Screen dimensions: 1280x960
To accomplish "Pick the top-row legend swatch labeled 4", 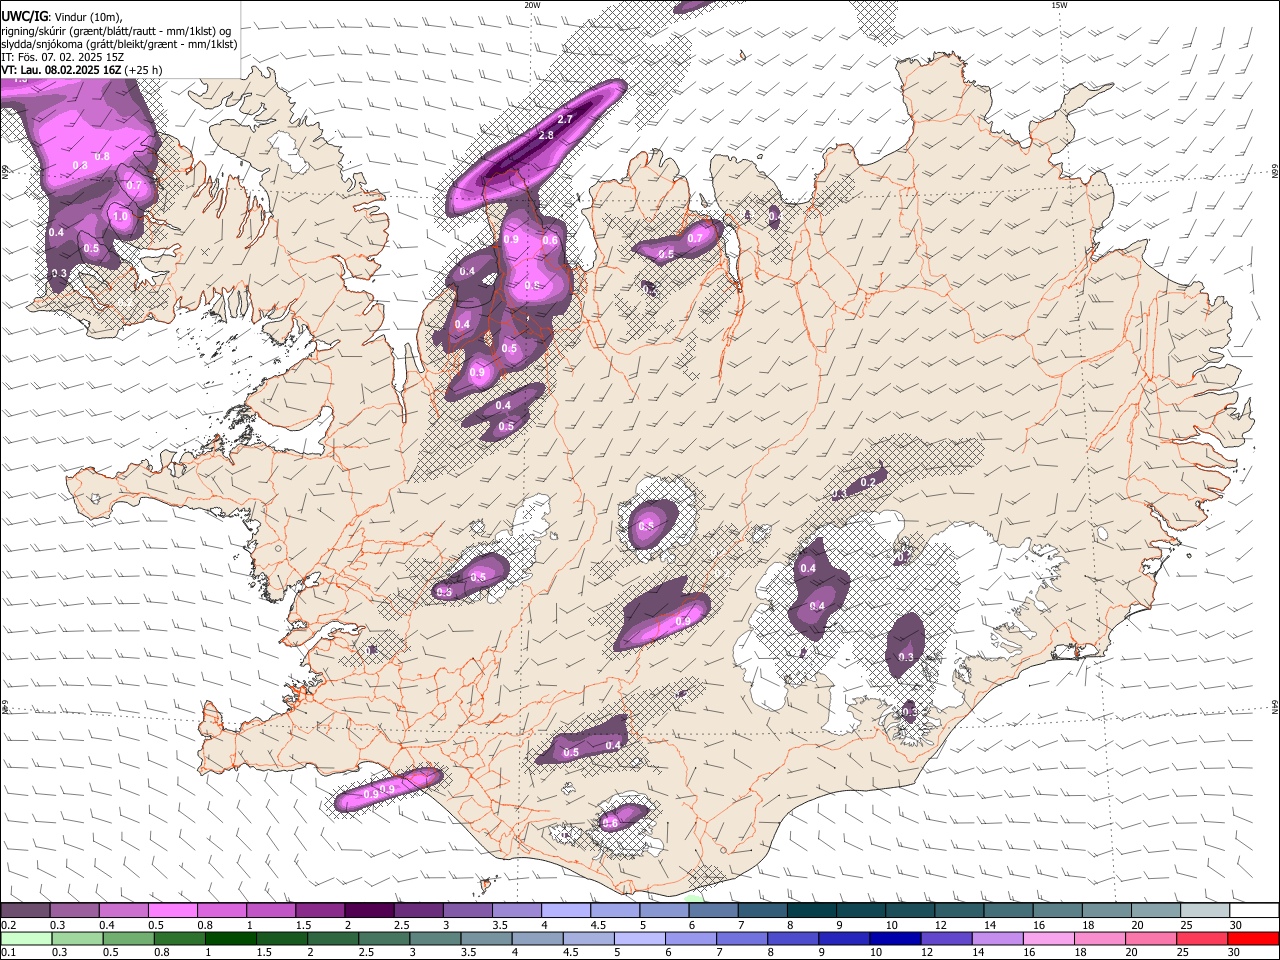I will [566, 911].
